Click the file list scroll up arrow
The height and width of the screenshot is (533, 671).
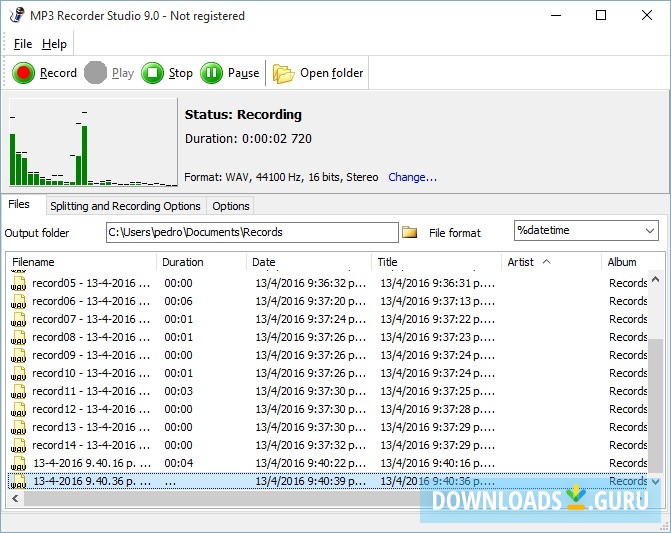coord(656,279)
